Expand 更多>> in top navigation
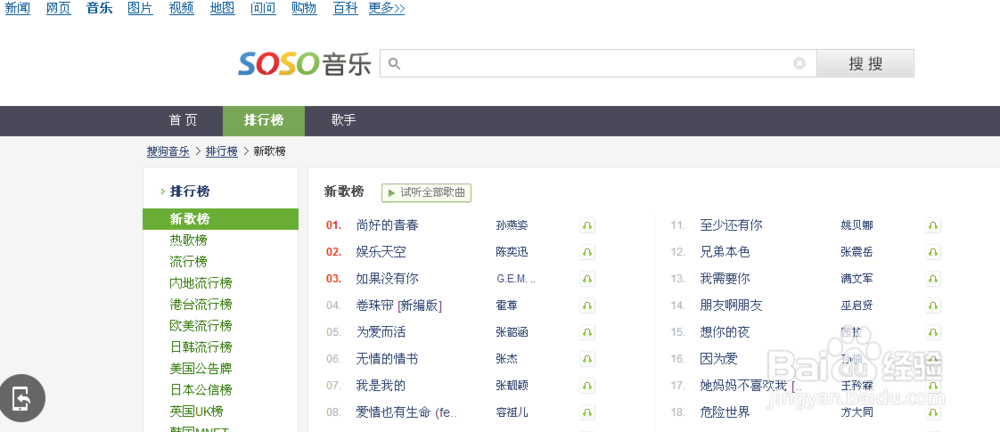This screenshot has width=1000, height=432. [386, 9]
